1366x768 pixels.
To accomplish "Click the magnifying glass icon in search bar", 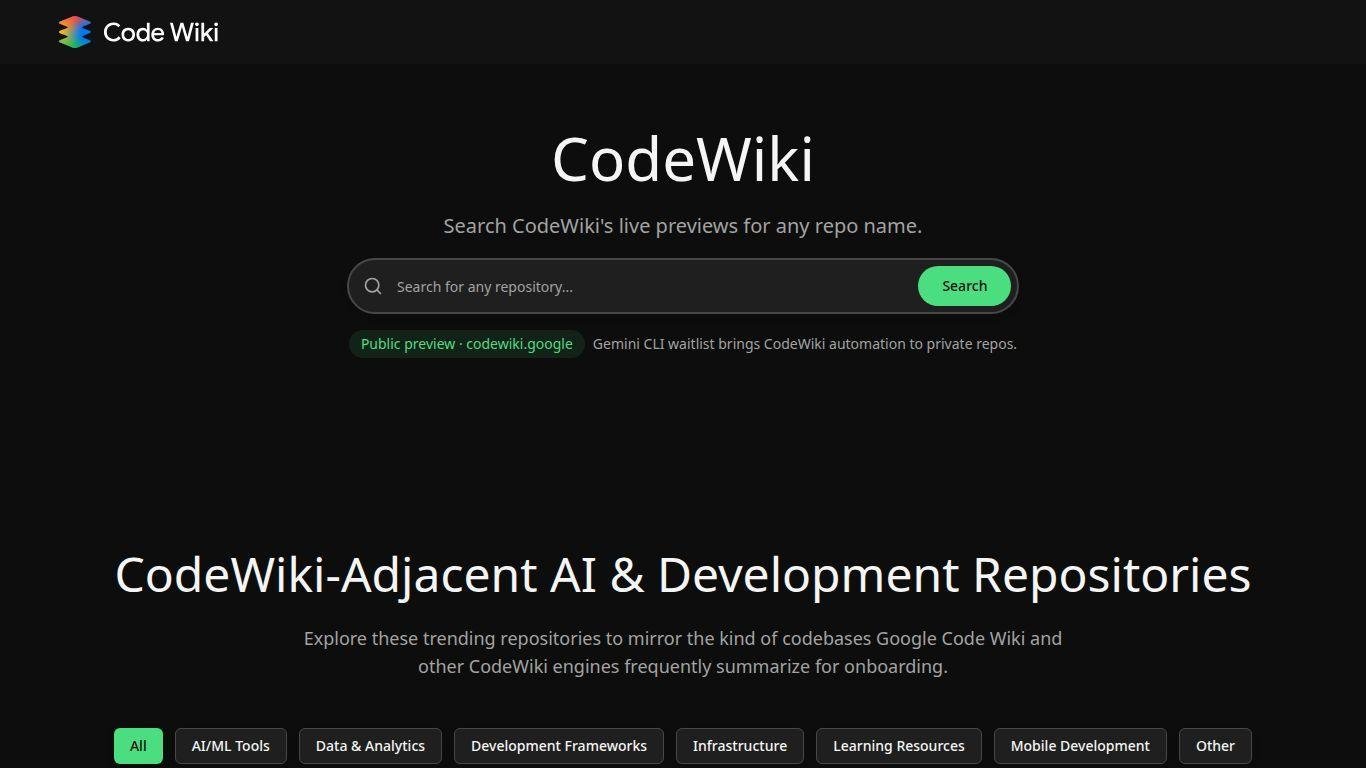I will tap(373, 286).
